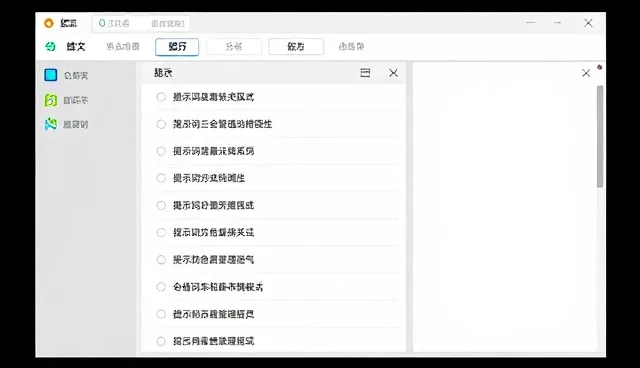The image size is (640, 368).
Task: Select the first radio button in the list
Action: coord(161,97)
